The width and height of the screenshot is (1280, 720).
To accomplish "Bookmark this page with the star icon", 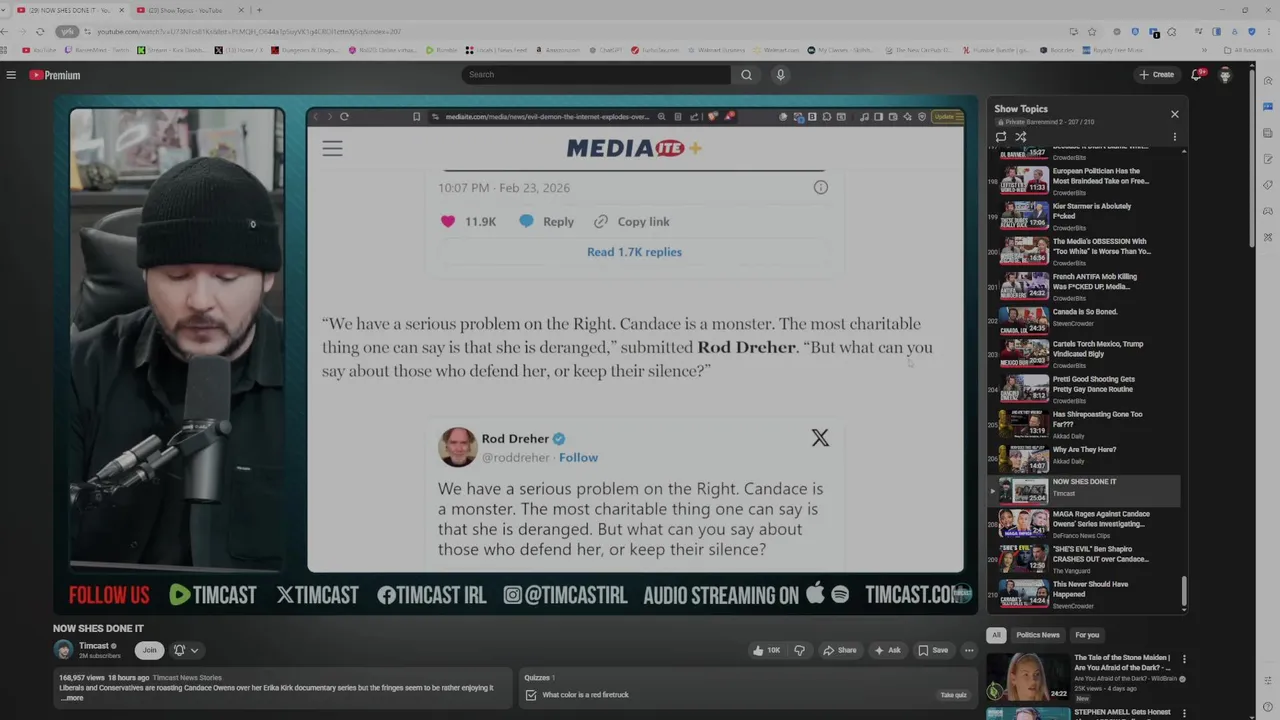I will click(x=1092, y=31).
